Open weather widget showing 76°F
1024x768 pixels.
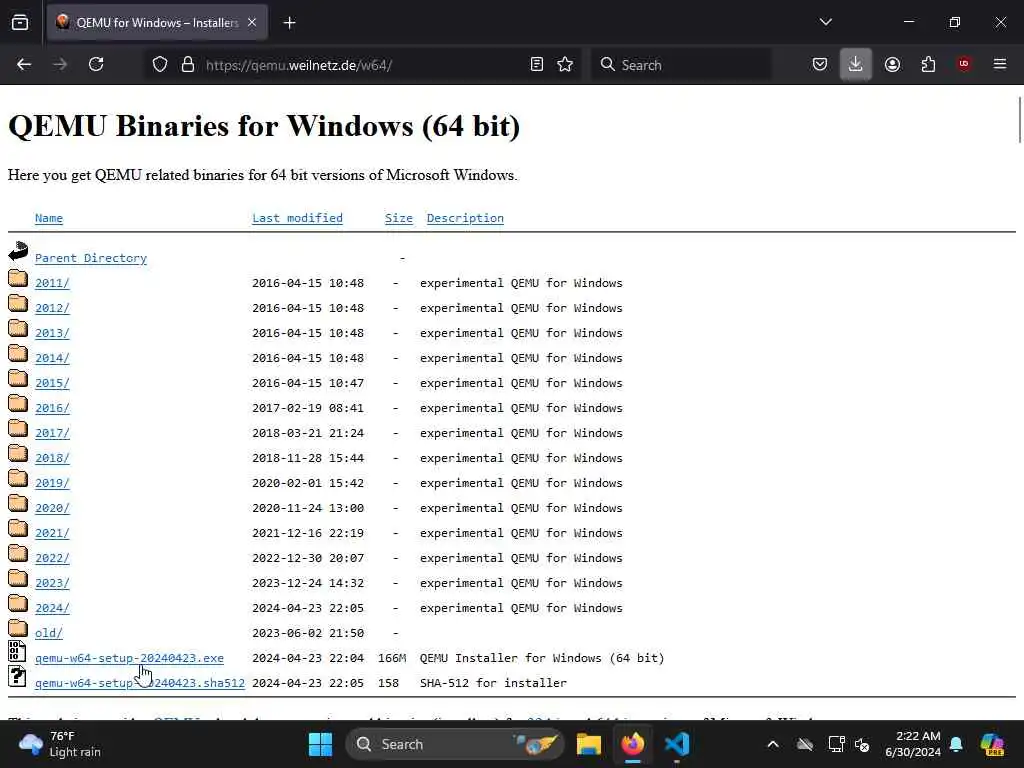[x=60, y=744]
